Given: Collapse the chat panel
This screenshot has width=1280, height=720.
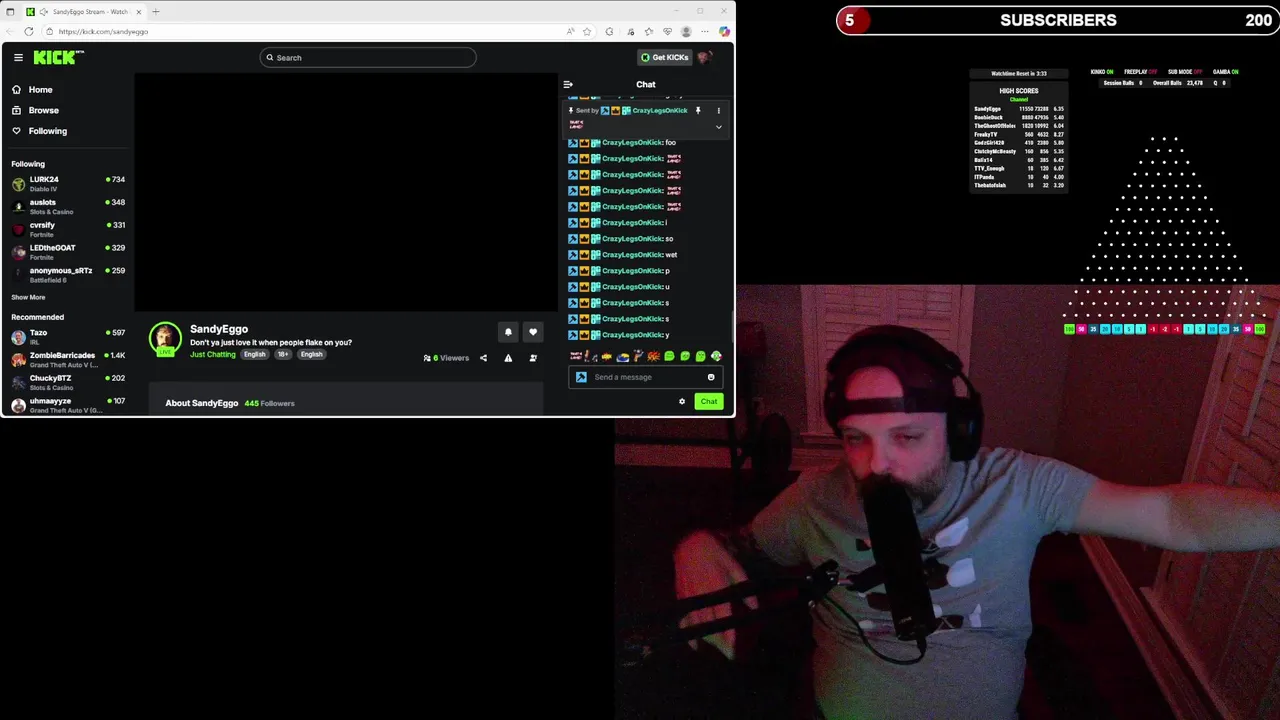Looking at the screenshot, I should (x=568, y=85).
